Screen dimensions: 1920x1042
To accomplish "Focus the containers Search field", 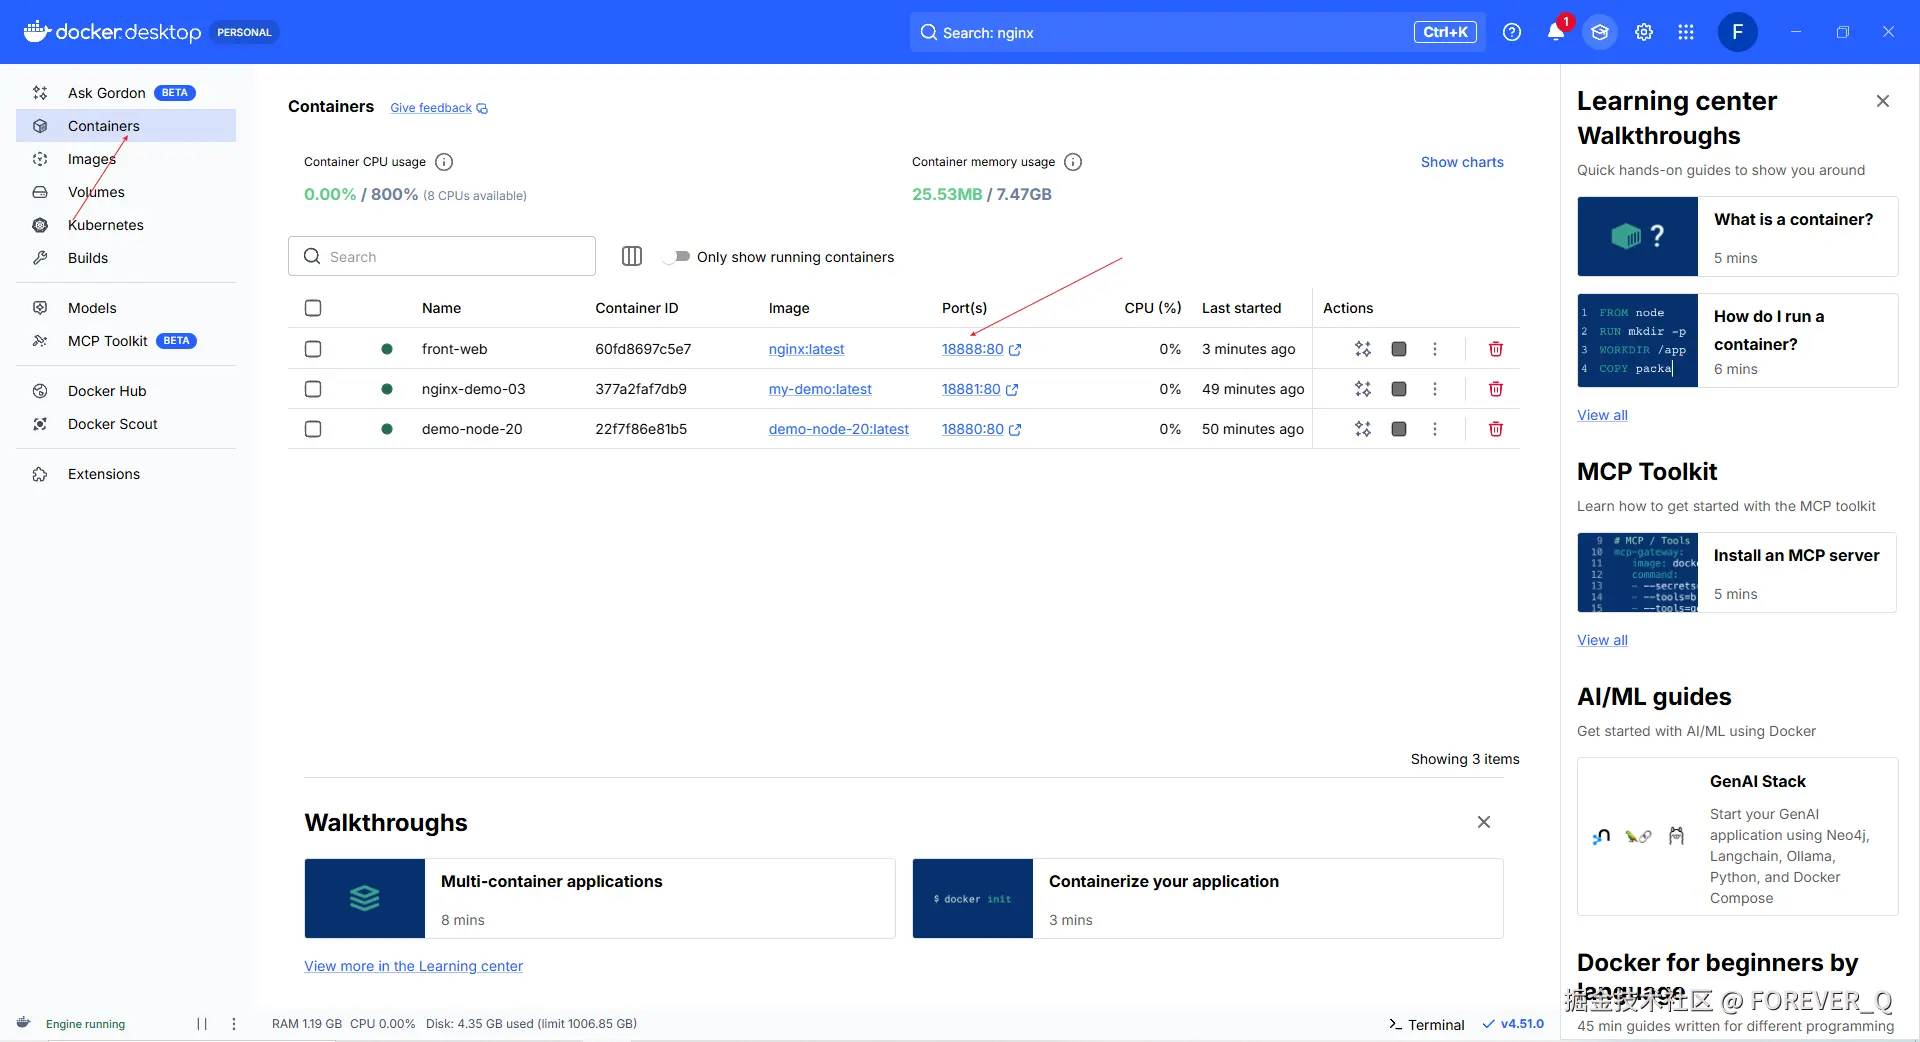I will (442, 256).
